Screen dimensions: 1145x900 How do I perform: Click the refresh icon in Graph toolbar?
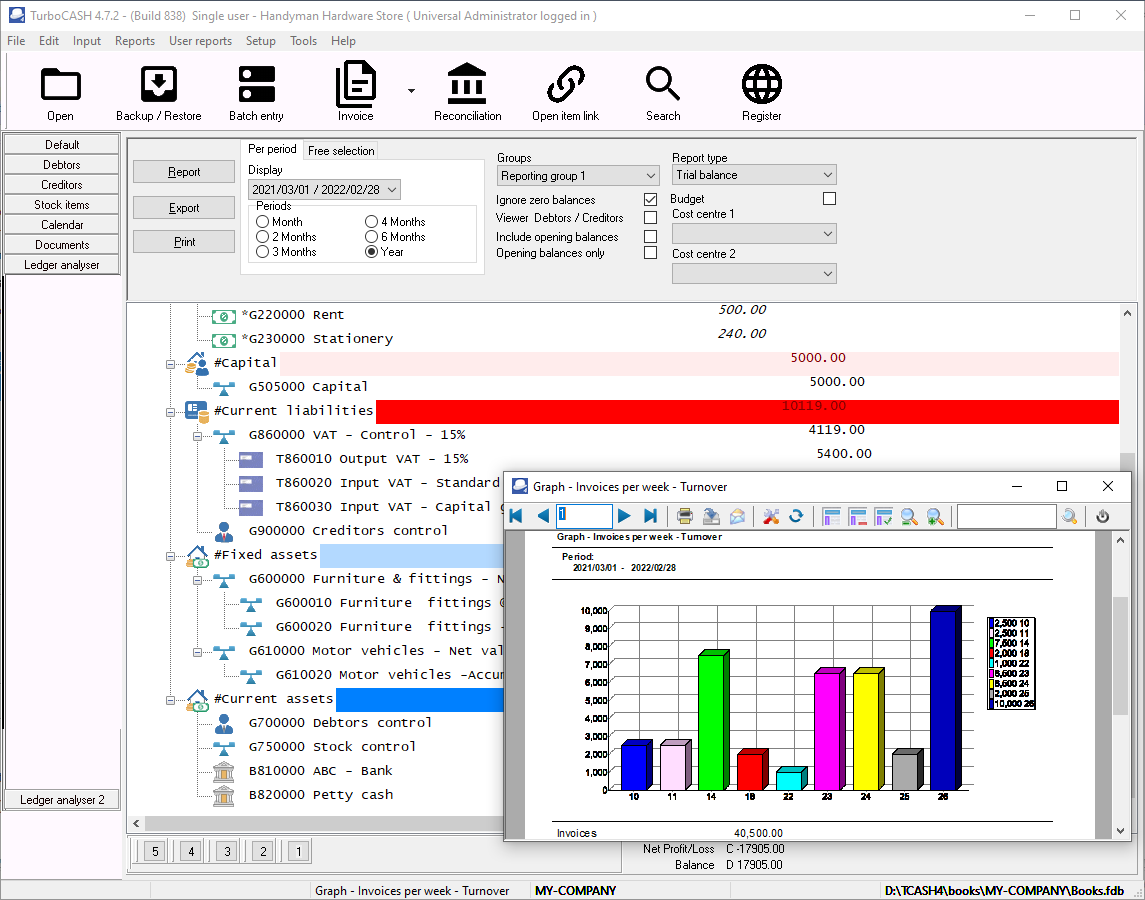click(796, 516)
